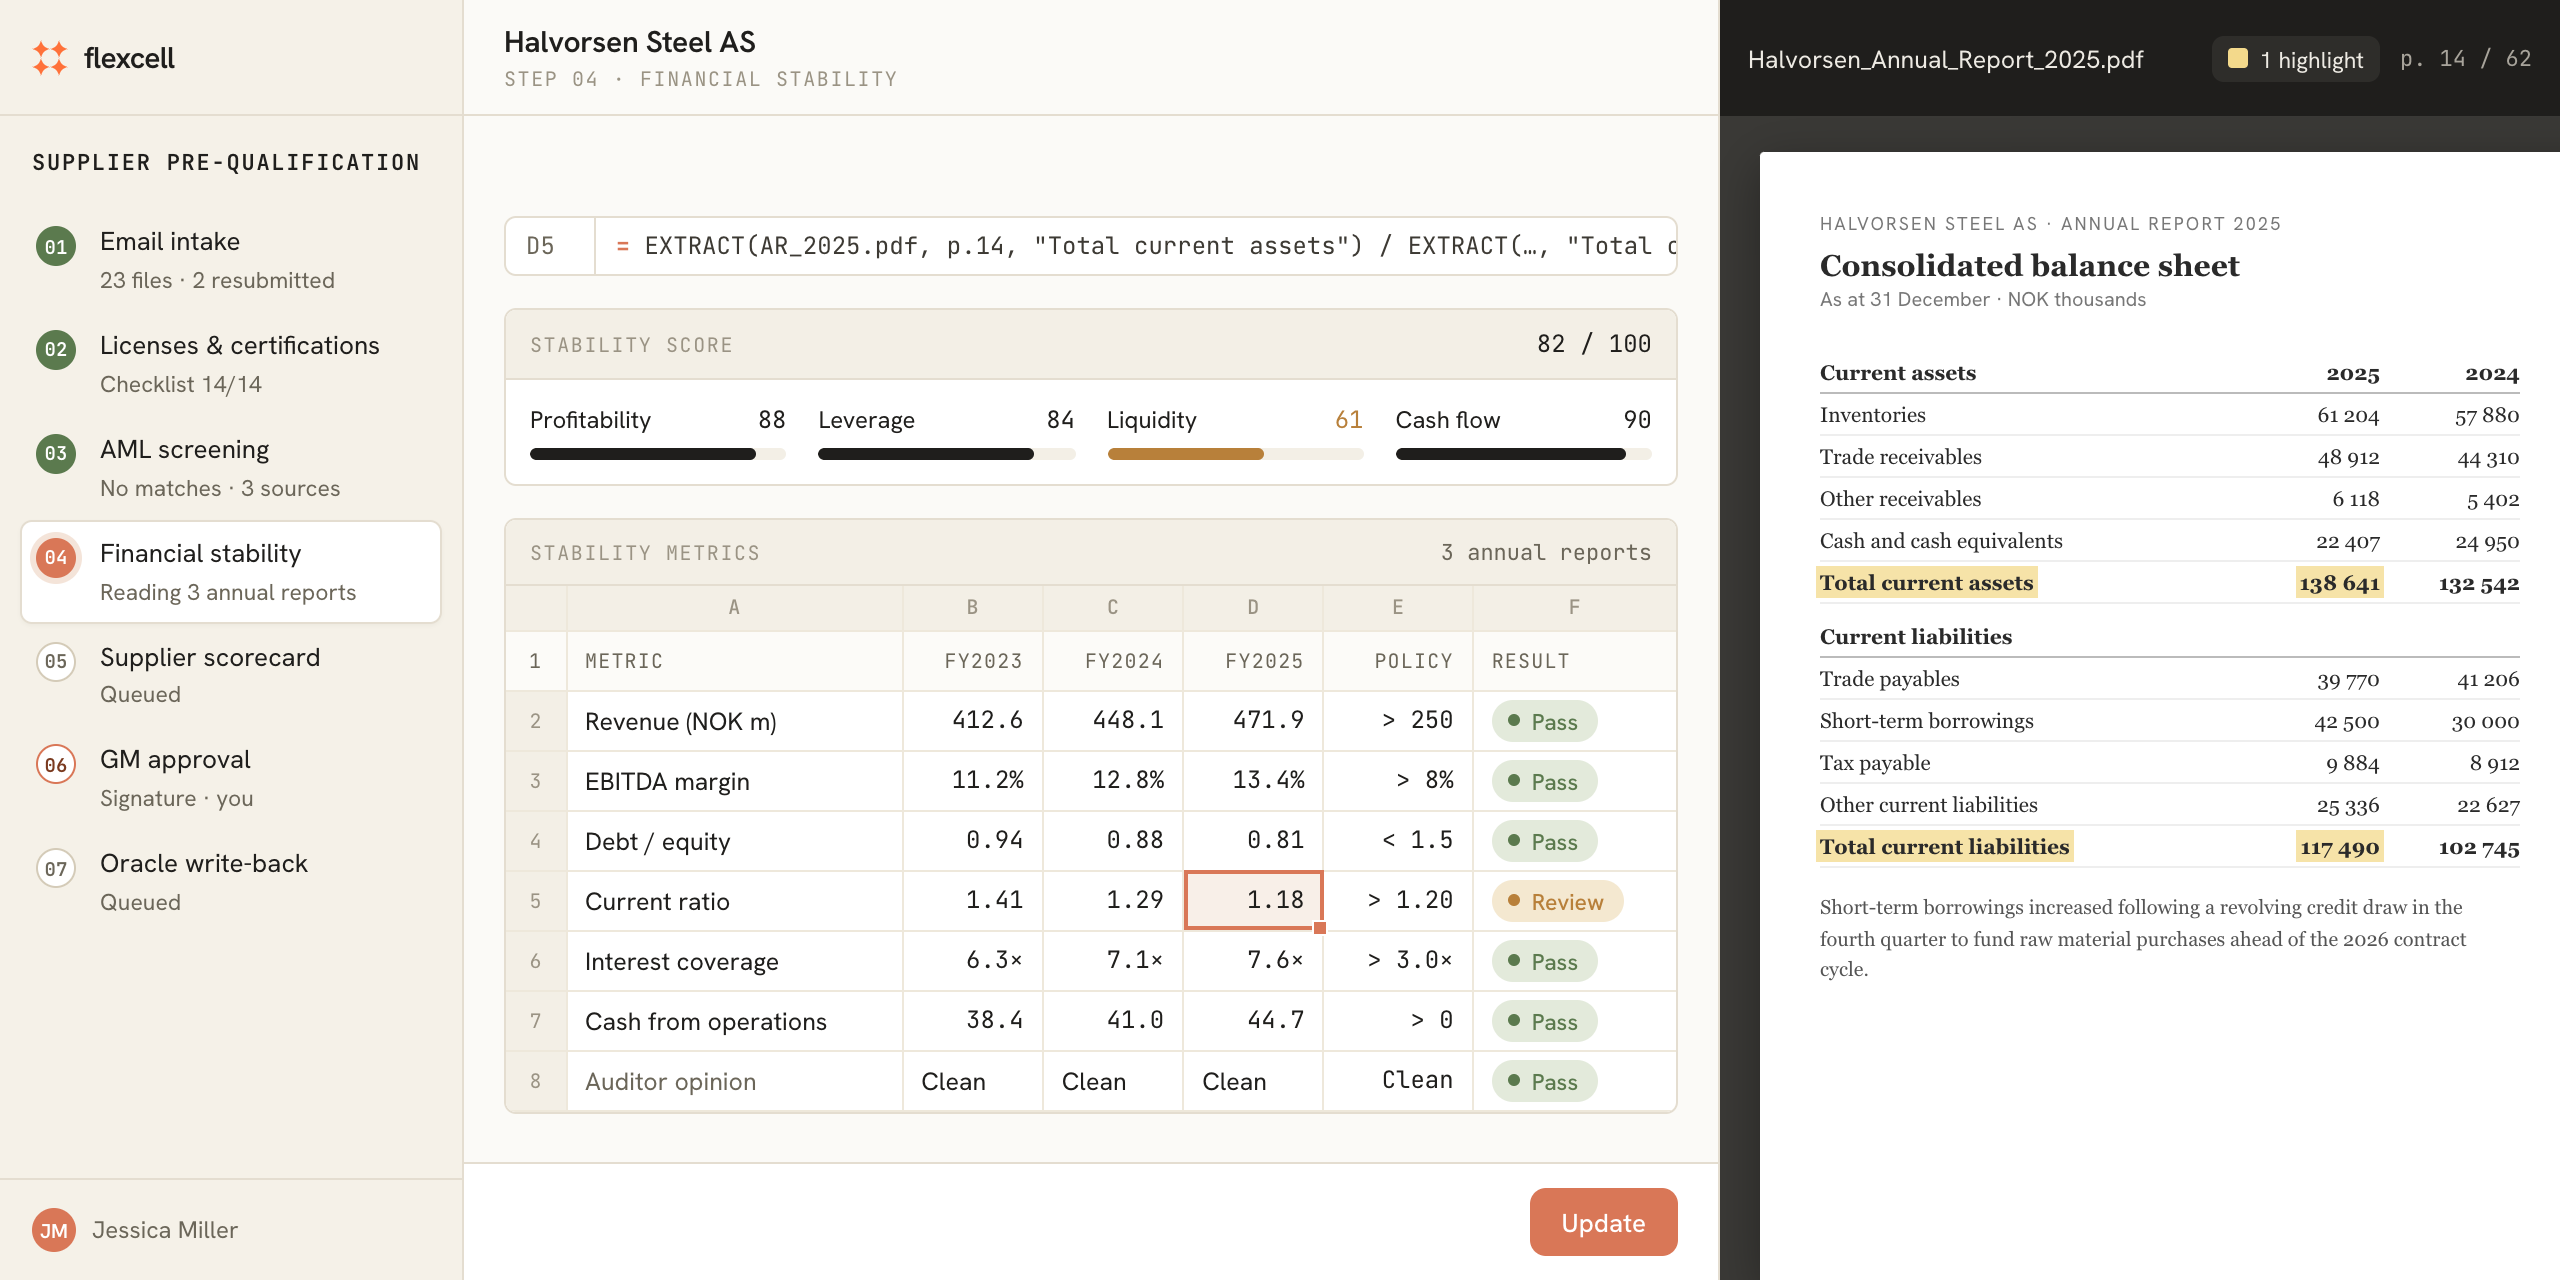2560x1280 pixels.
Task: Click the step 07 Oracle write-back badge
Action: click(56, 869)
